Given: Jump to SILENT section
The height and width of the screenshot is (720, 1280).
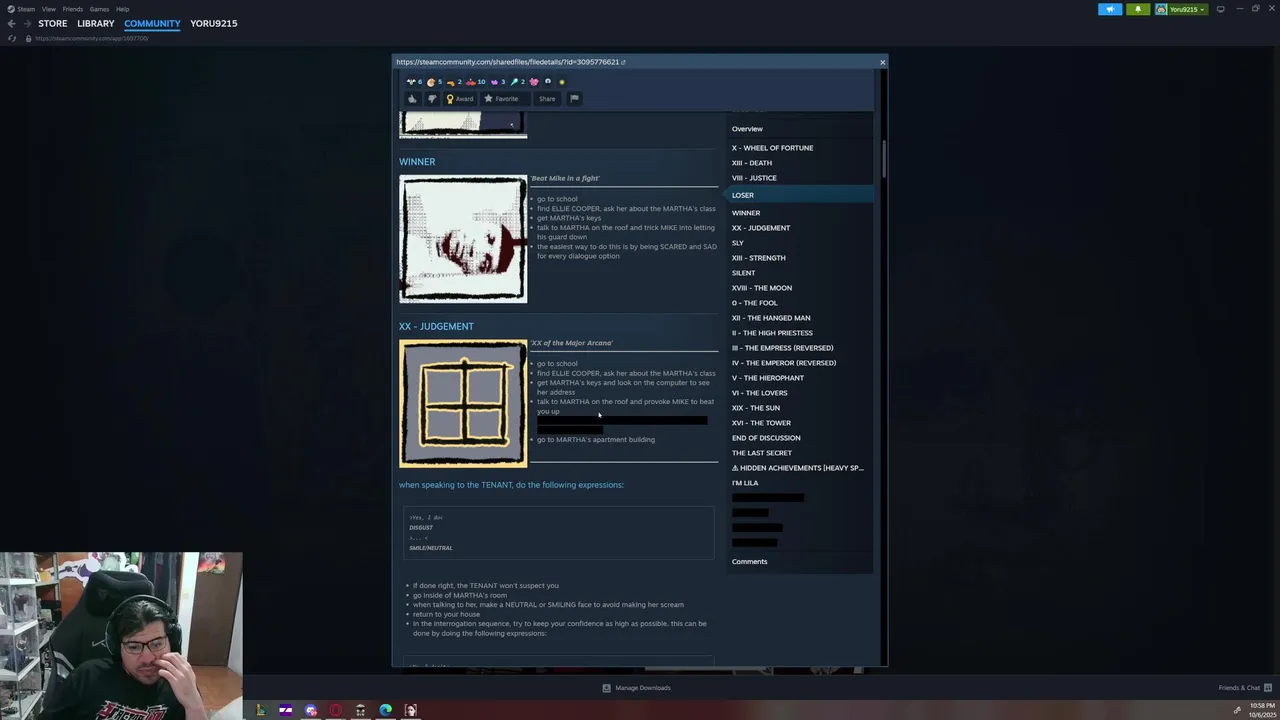Looking at the screenshot, I should (x=743, y=273).
